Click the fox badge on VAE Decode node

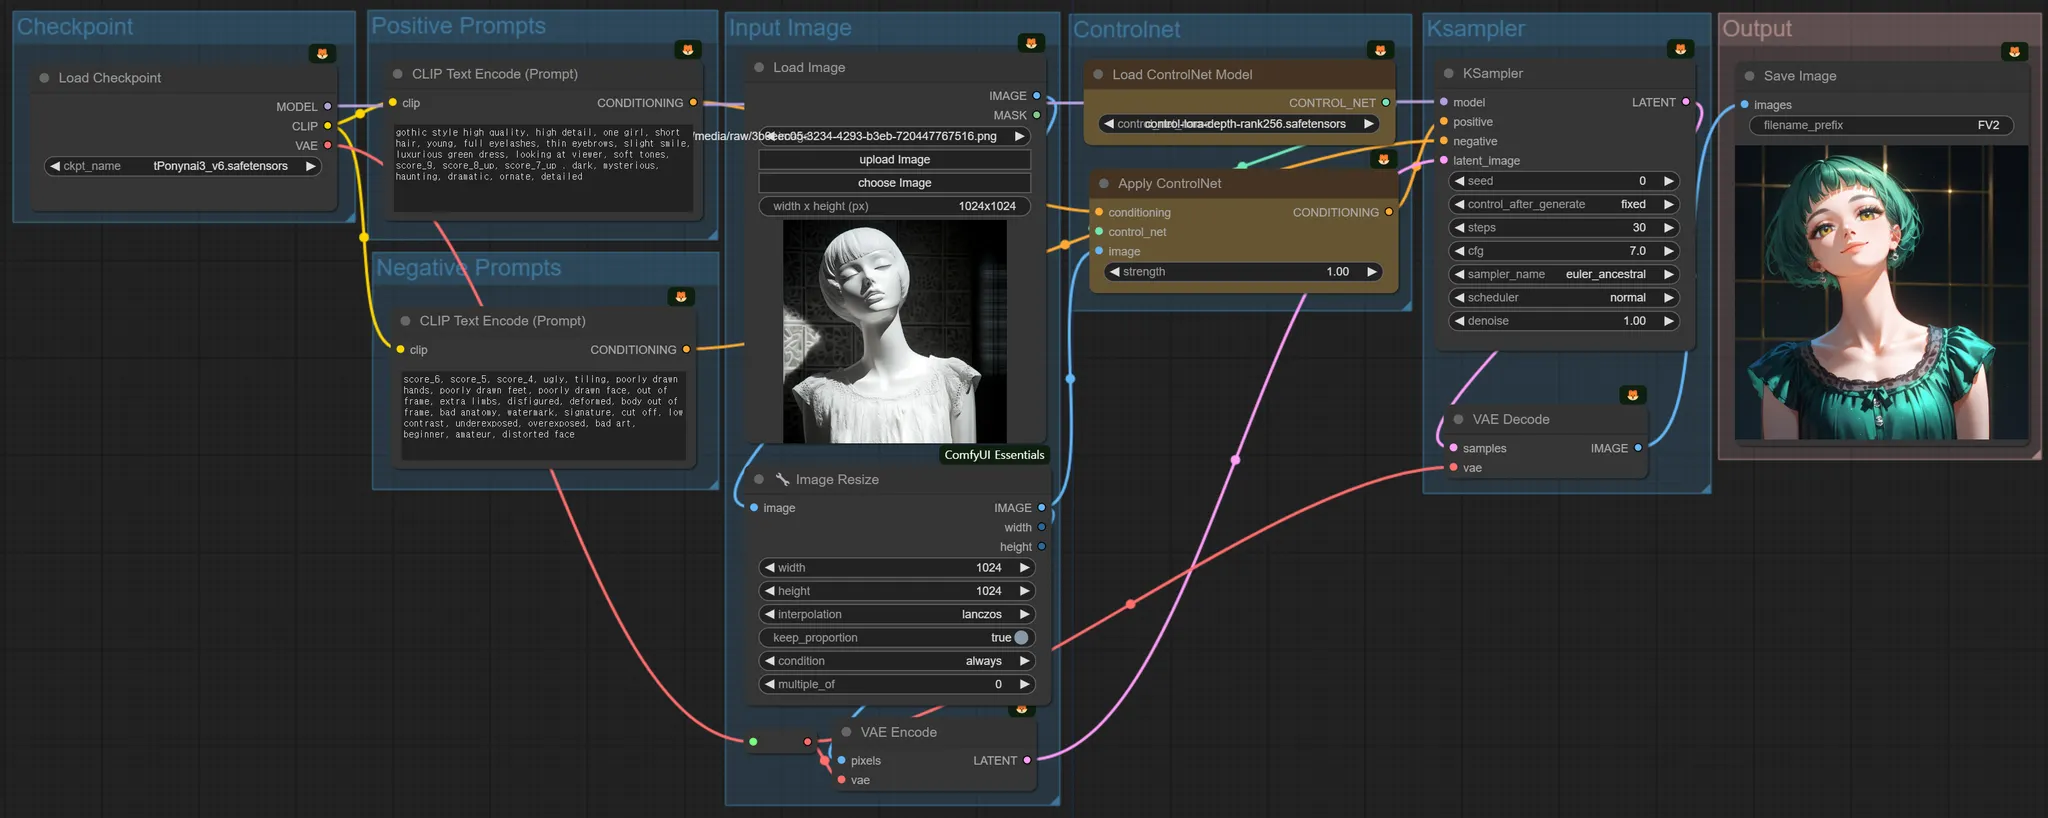(1632, 395)
